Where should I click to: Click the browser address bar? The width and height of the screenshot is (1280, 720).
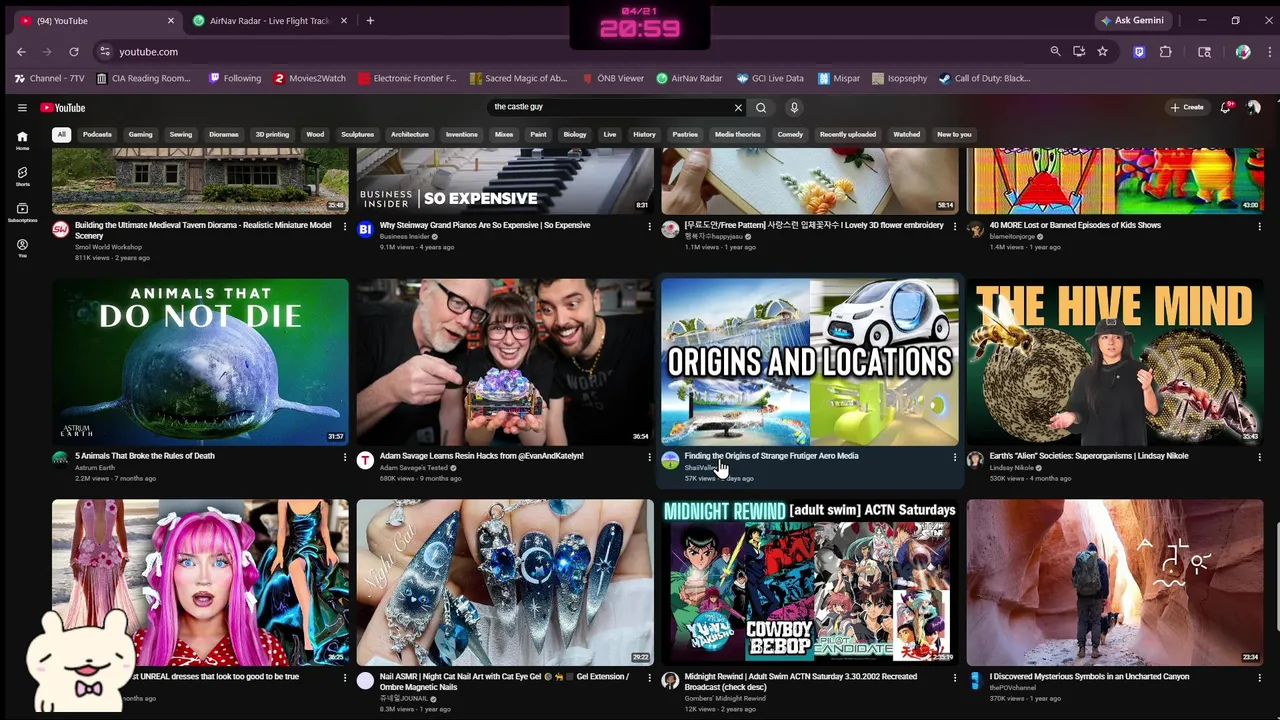point(580,52)
